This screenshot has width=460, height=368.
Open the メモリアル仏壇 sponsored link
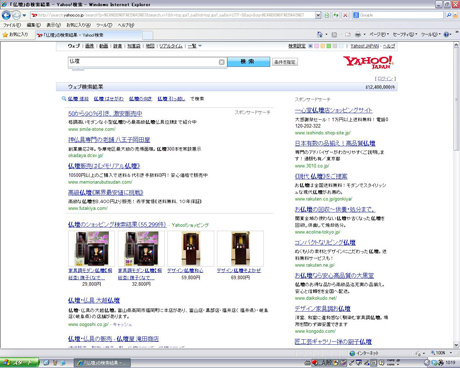[x=104, y=166]
